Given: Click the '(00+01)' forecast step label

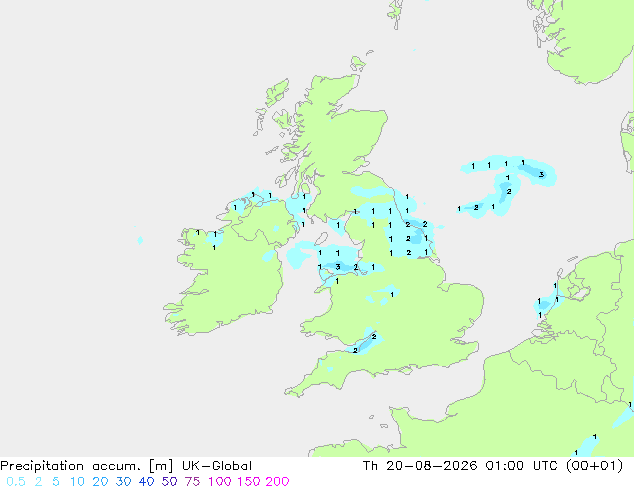Looking at the screenshot, I should coord(594,466).
